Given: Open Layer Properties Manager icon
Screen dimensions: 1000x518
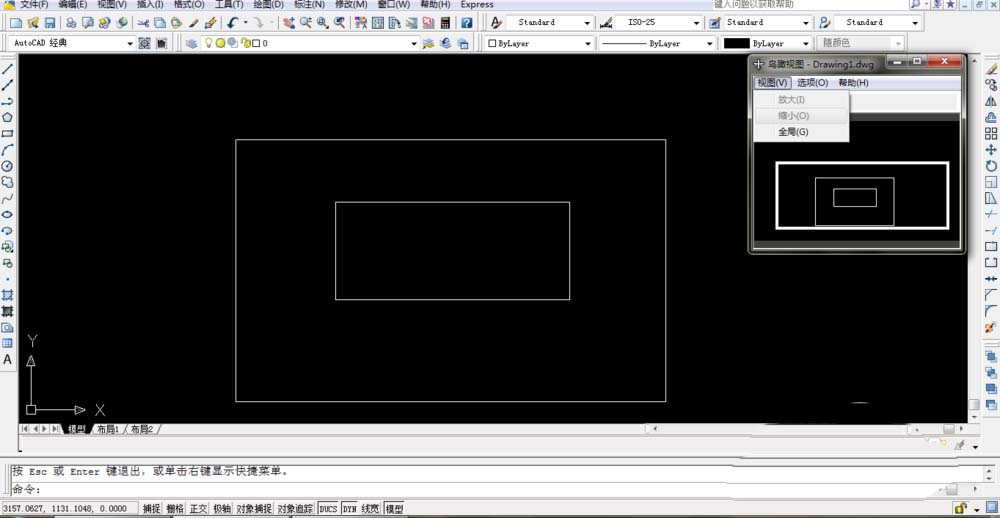Looking at the screenshot, I should click(191, 43).
